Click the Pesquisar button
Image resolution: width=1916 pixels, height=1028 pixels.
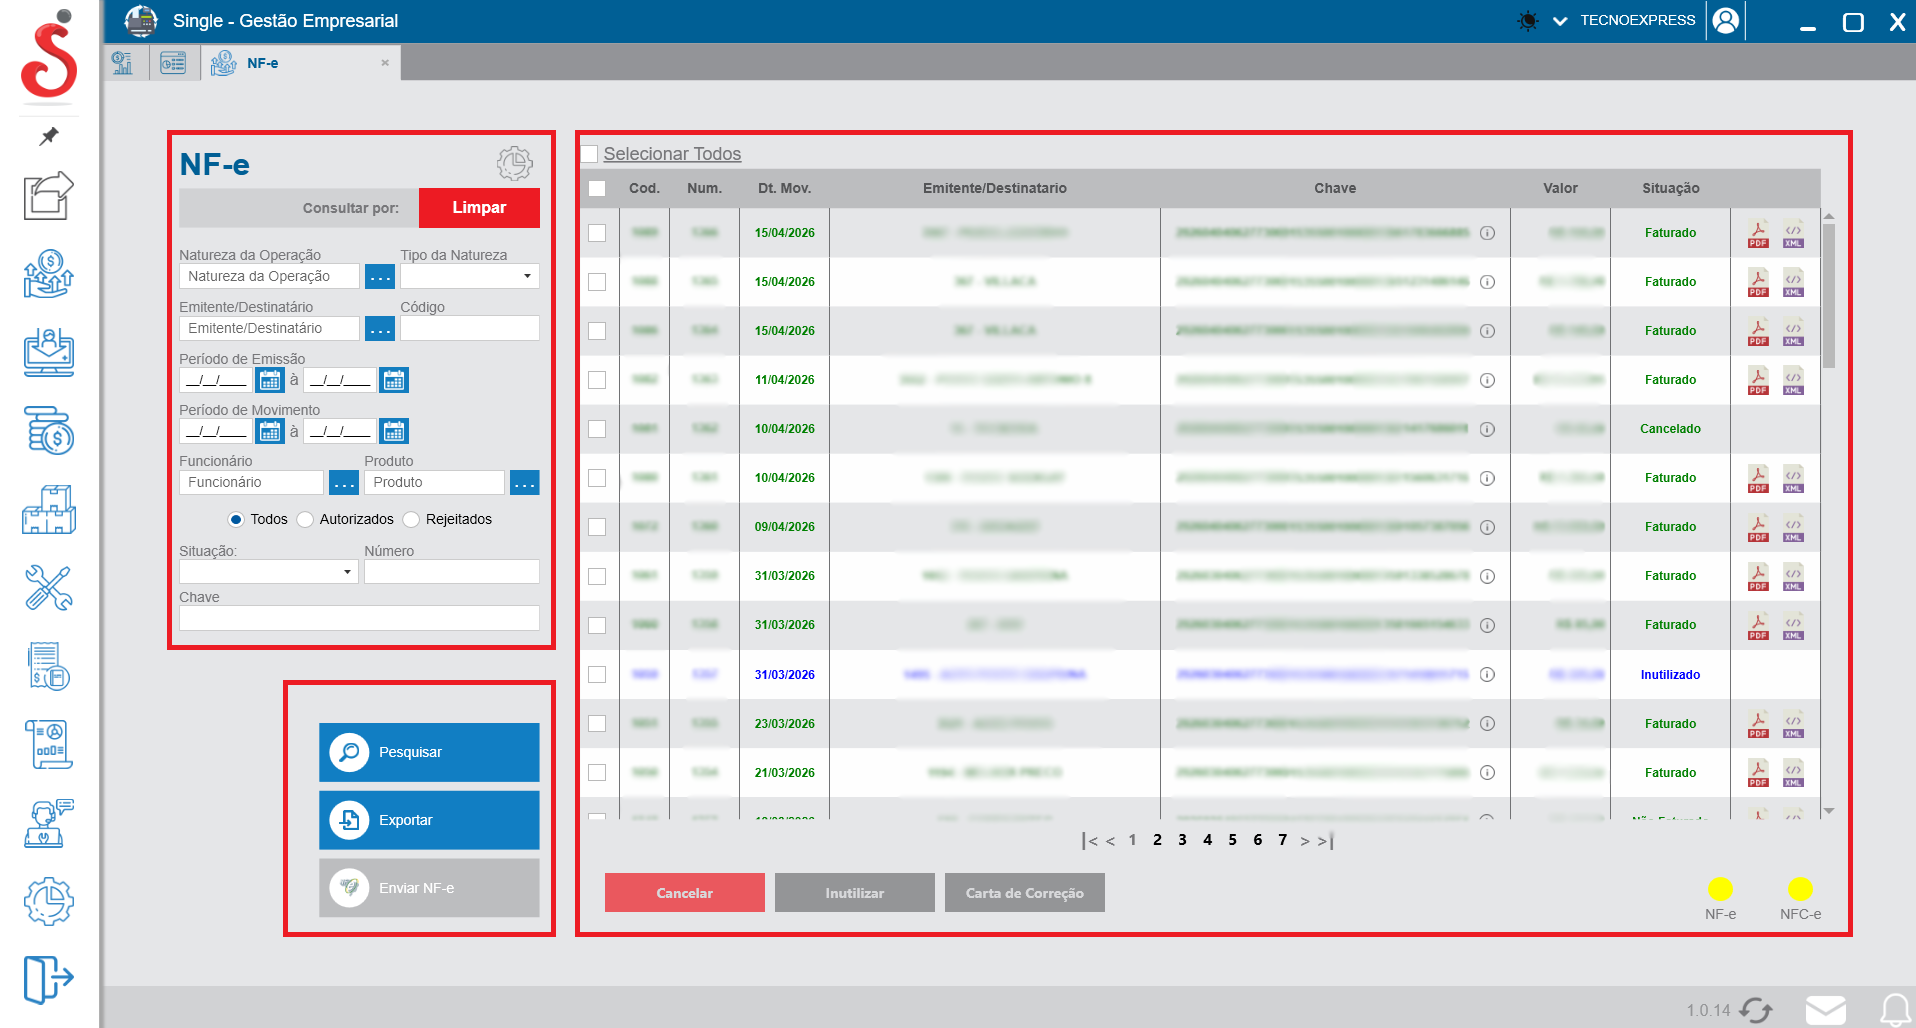tap(429, 752)
